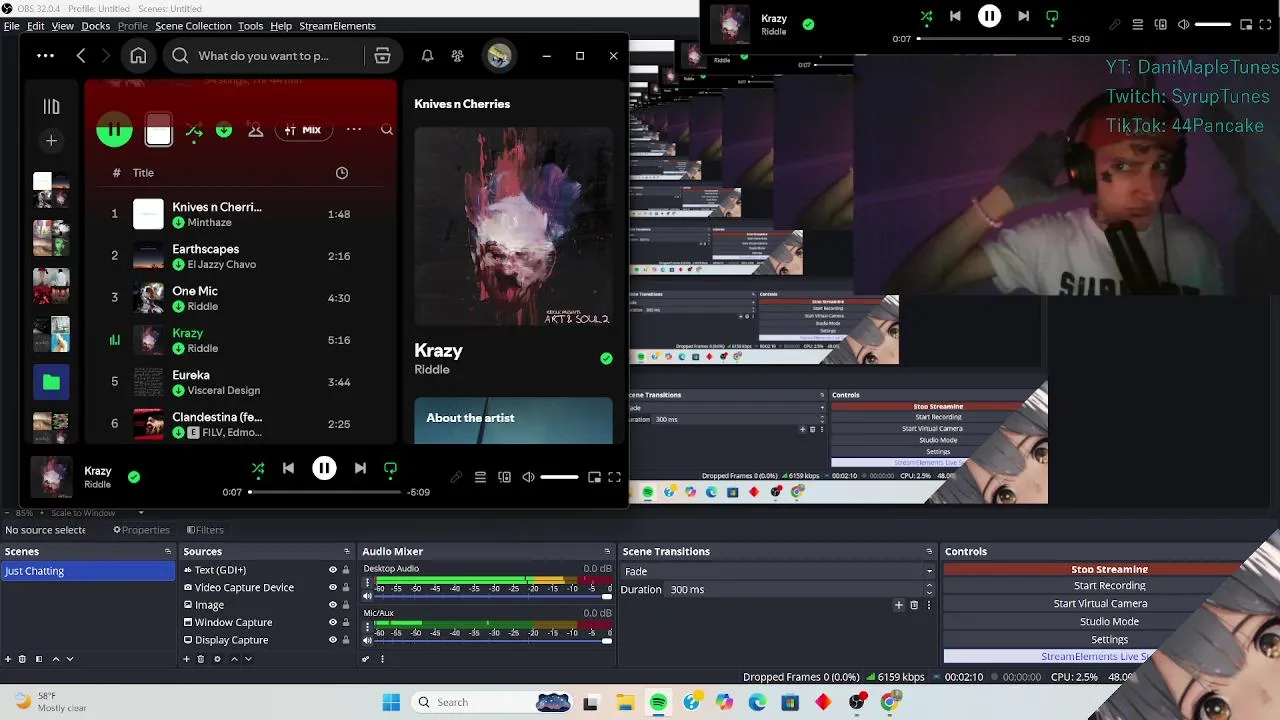Open miniplayer from Spotify window bar
This screenshot has width=1280, height=720.
[594, 477]
